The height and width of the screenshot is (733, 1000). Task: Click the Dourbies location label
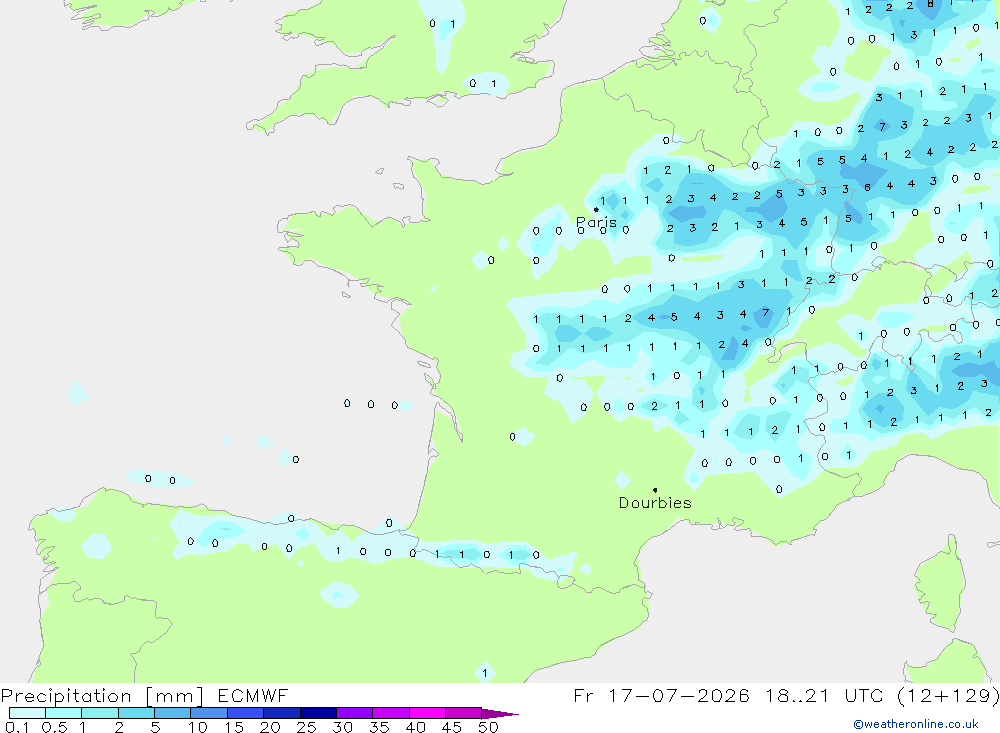655,503
